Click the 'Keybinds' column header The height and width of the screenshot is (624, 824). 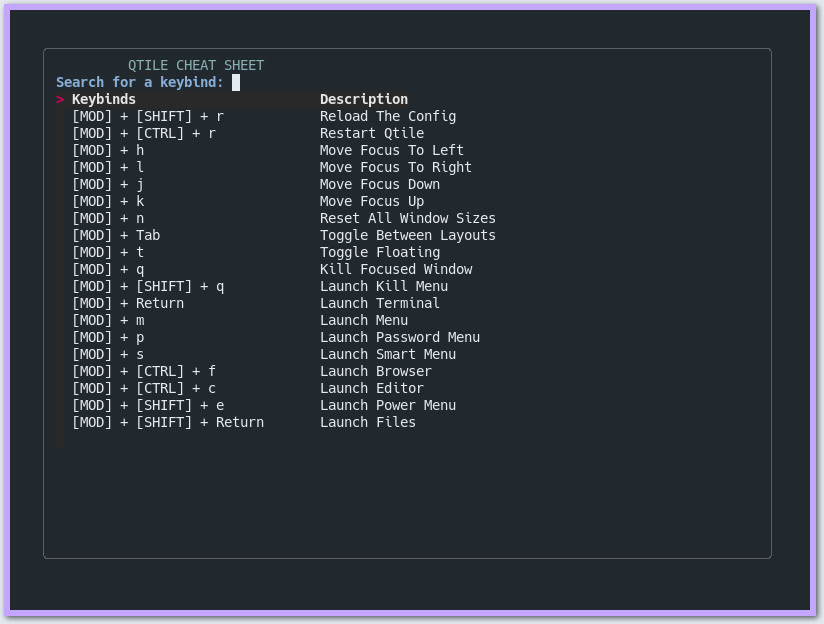(104, 99)
